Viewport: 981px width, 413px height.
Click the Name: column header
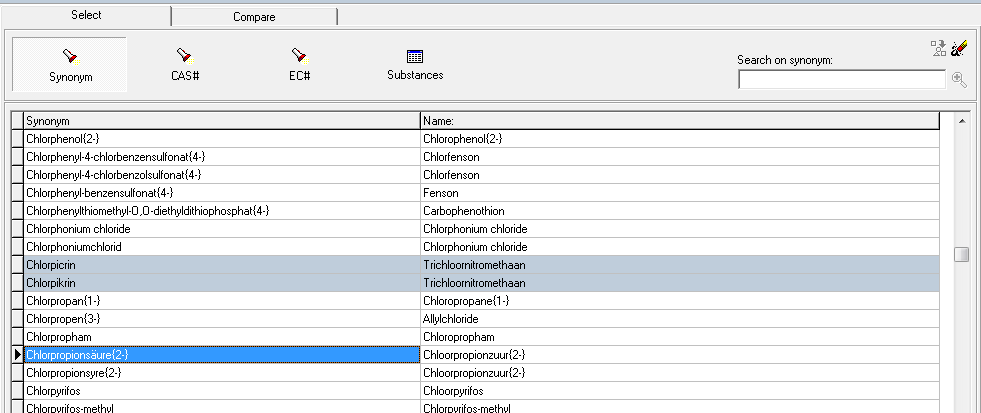679,120
